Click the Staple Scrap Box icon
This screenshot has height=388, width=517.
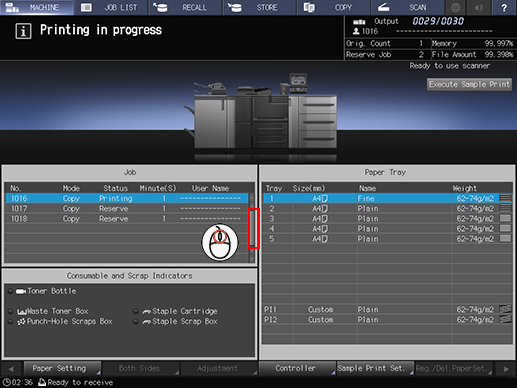147,322
